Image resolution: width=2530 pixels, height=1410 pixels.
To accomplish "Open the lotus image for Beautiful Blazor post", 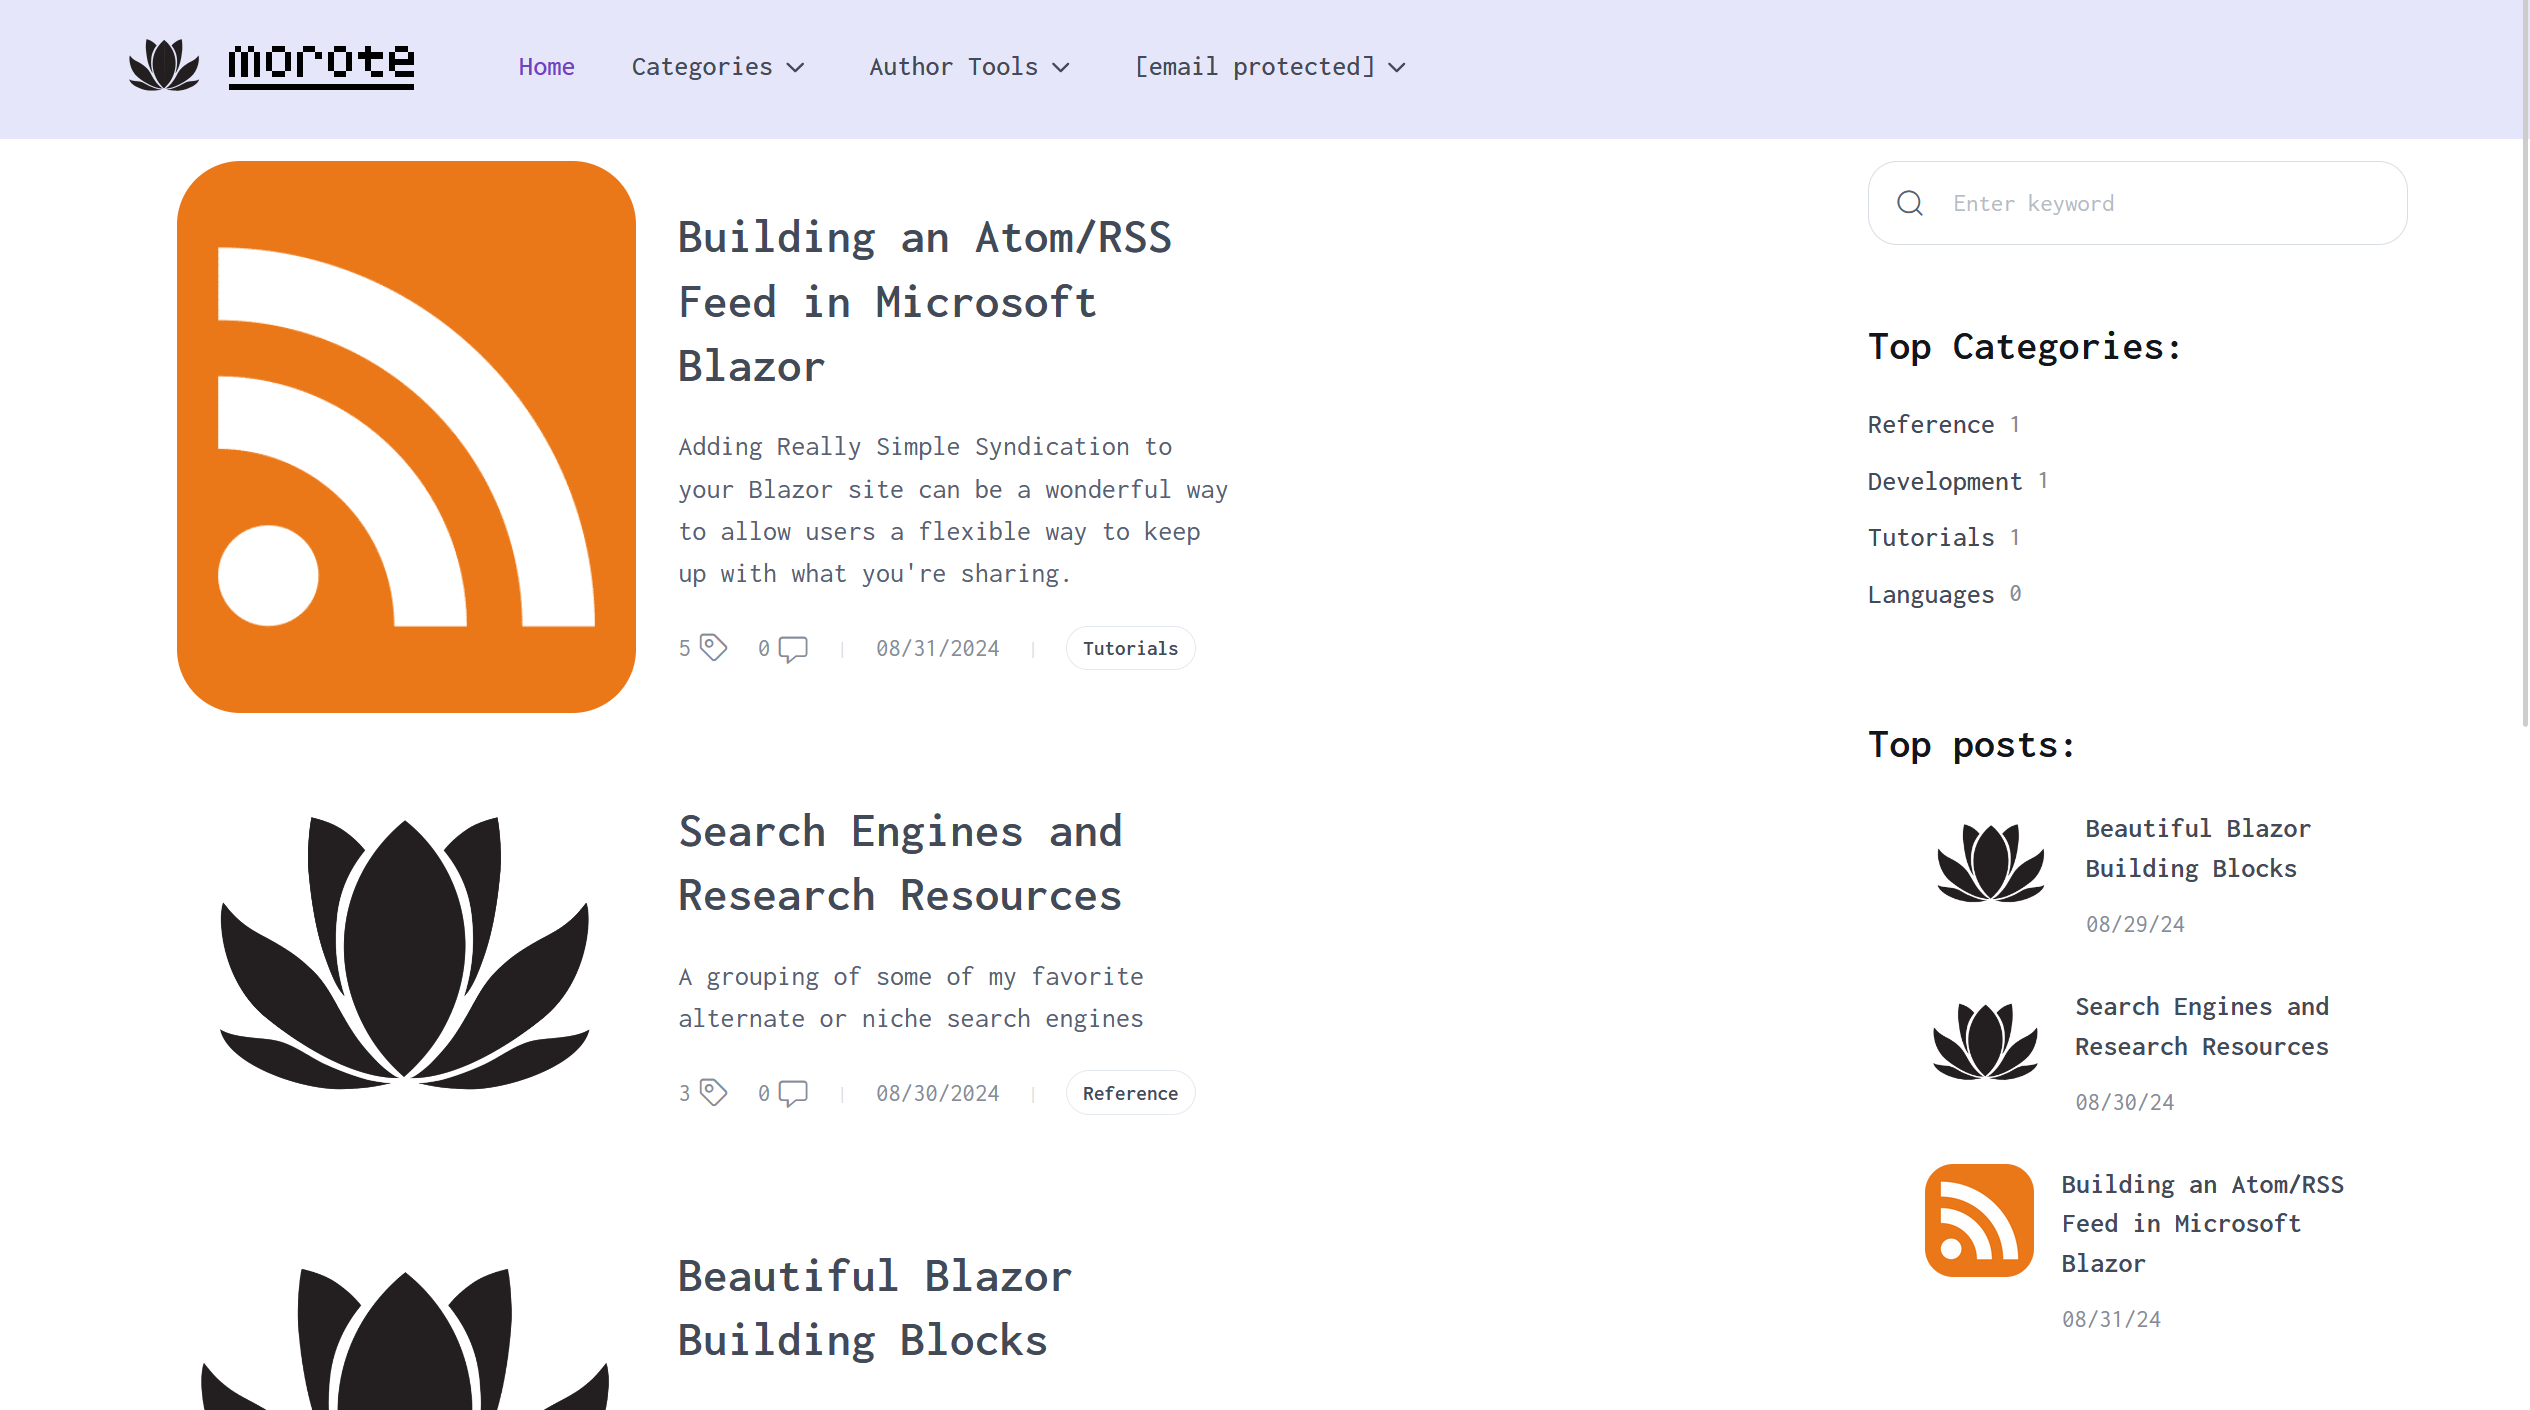I will click(x=405, y=1338).
